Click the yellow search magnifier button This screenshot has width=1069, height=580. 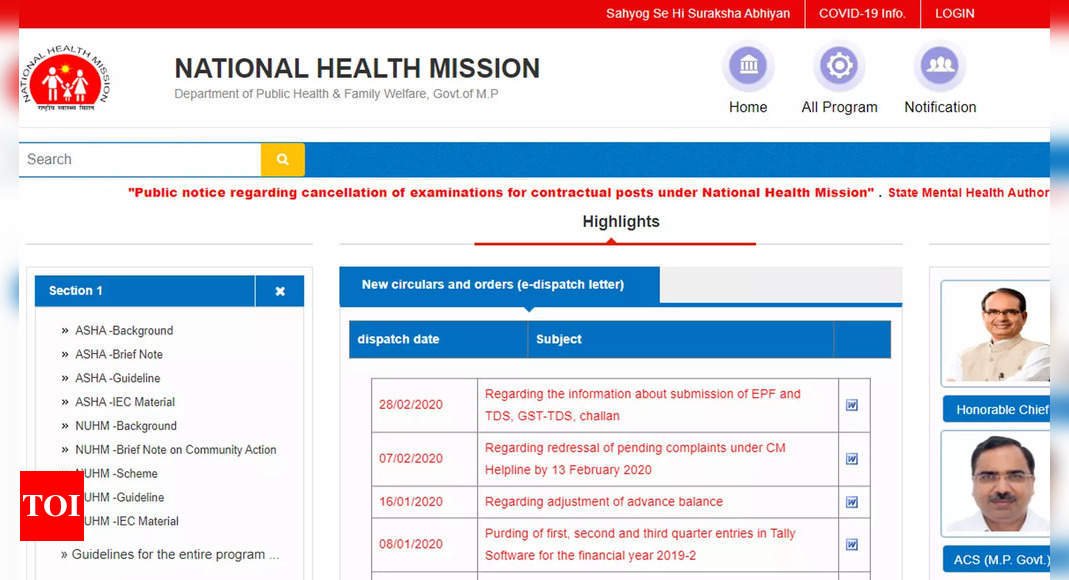(x=282, y=159)
